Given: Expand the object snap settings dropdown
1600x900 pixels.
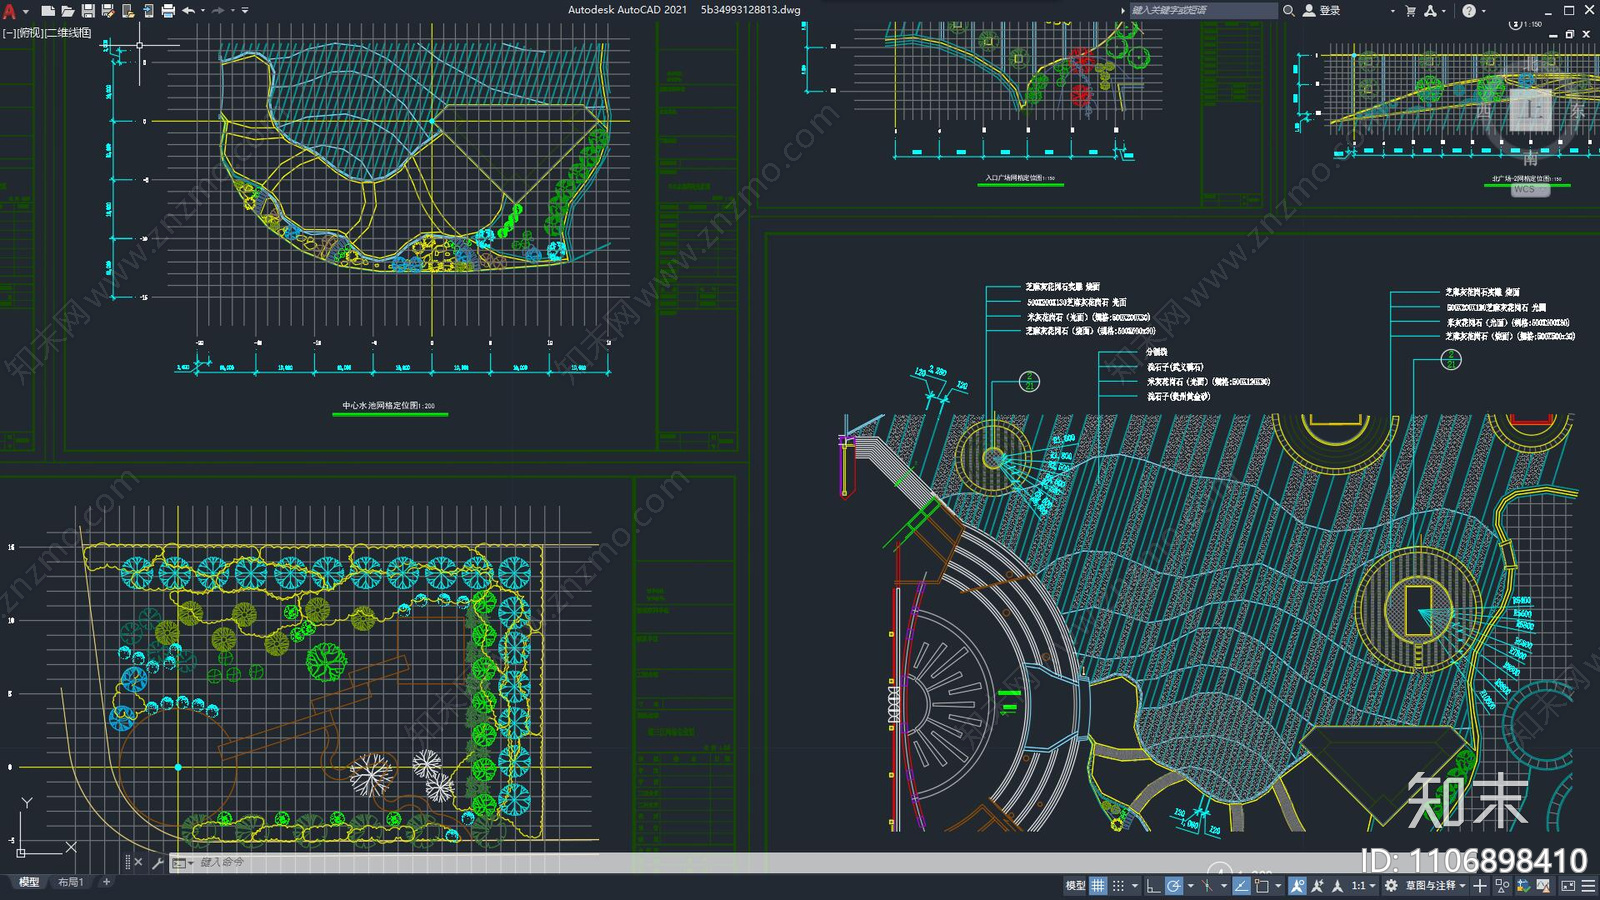Looking at the screenshot, I should point(1278,886).
